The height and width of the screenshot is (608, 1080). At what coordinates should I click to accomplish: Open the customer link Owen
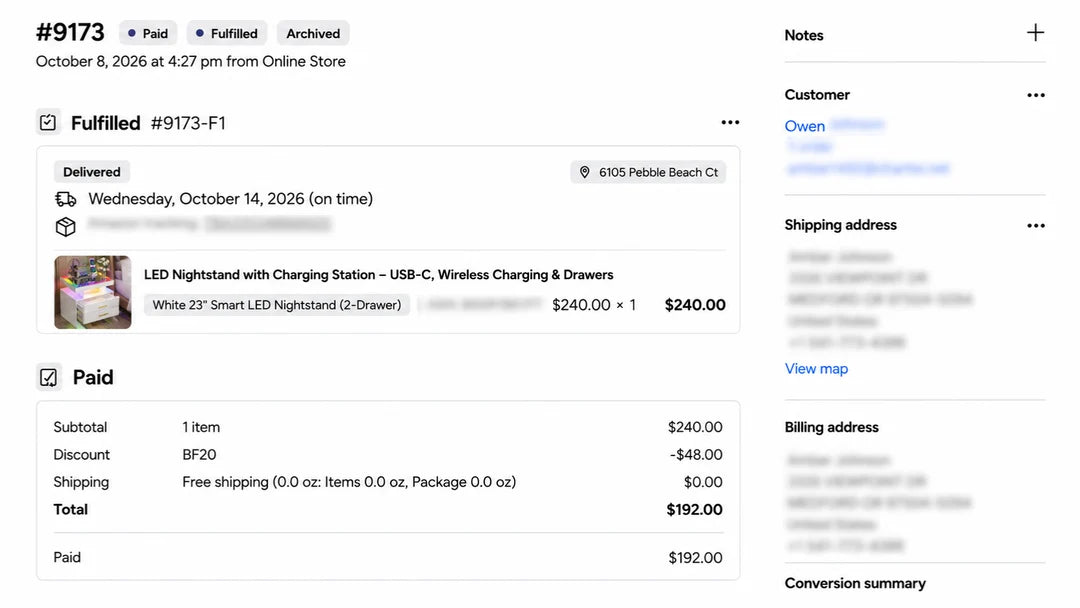(x=804, y=126)
